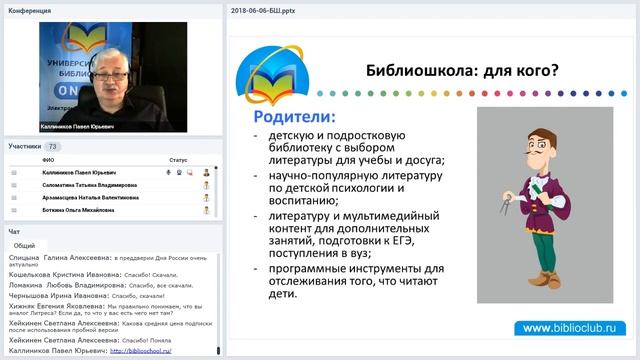Click the cartoon character image on slide
Image resolution: width=640 pixels, height=360 pixels.
coord(545,205)
